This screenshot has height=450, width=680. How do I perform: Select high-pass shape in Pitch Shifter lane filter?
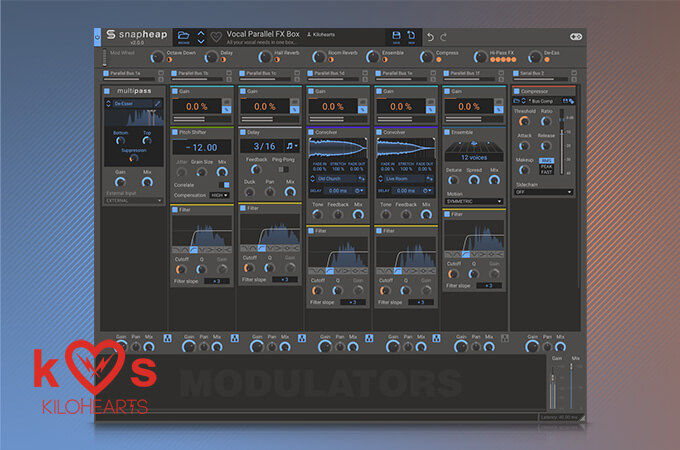click(x=193, y=250)
